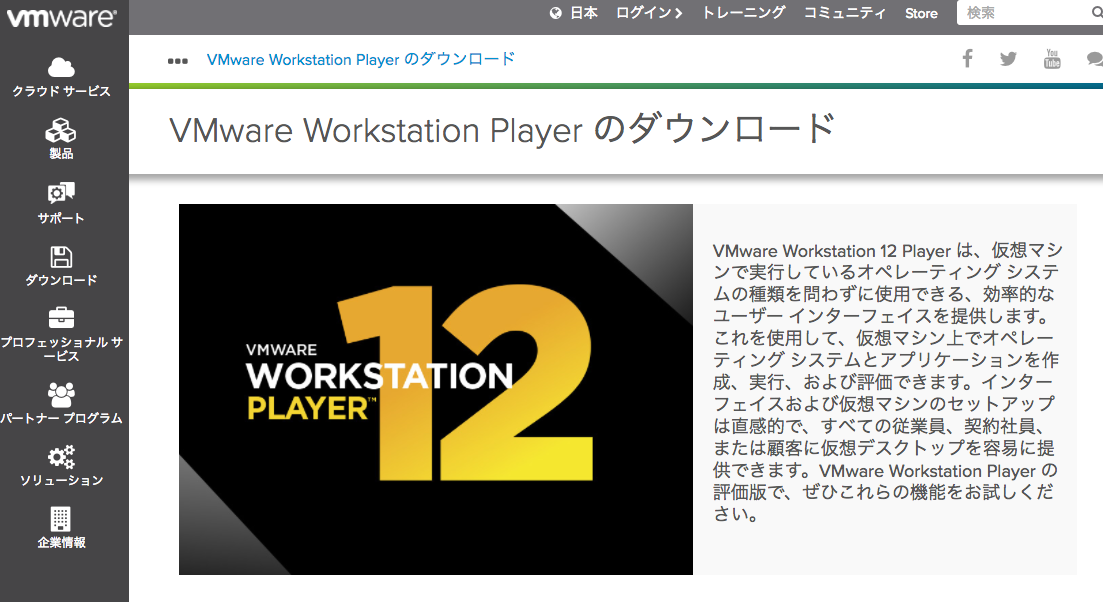Click the chat bubble icon

[x=1095, y=59]
